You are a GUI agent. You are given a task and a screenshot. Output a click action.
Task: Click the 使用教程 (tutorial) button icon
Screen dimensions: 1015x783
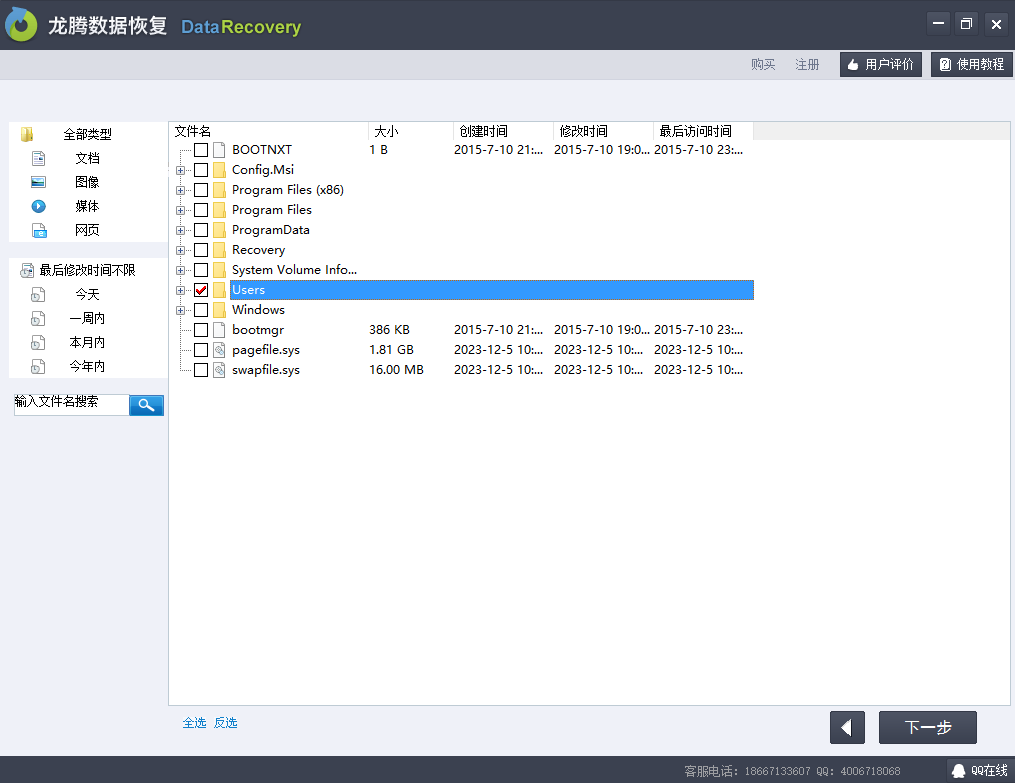pyautogui.click(x=943, y=64)
